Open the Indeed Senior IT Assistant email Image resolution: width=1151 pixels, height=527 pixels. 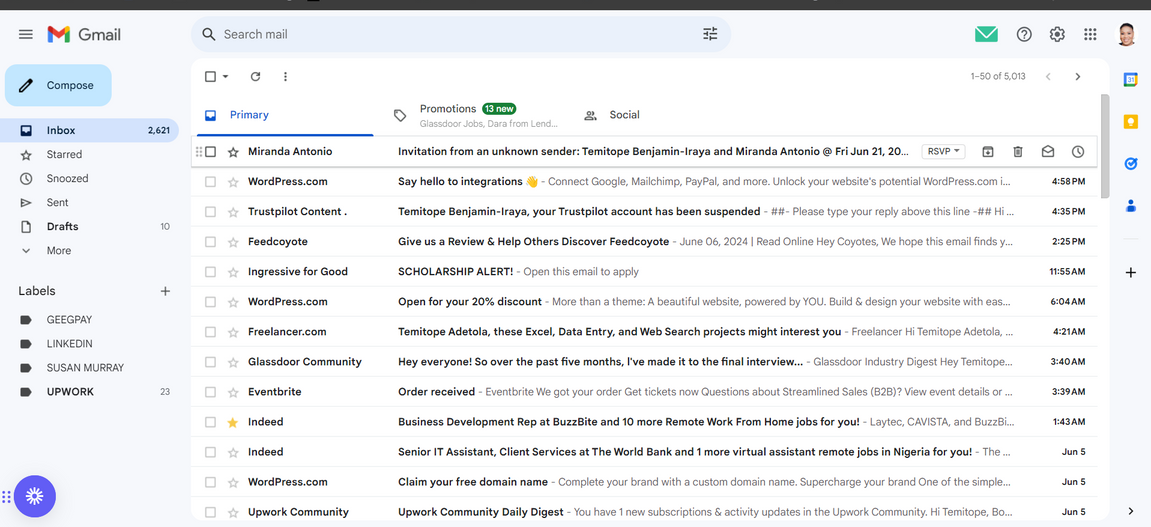[646, 452]
